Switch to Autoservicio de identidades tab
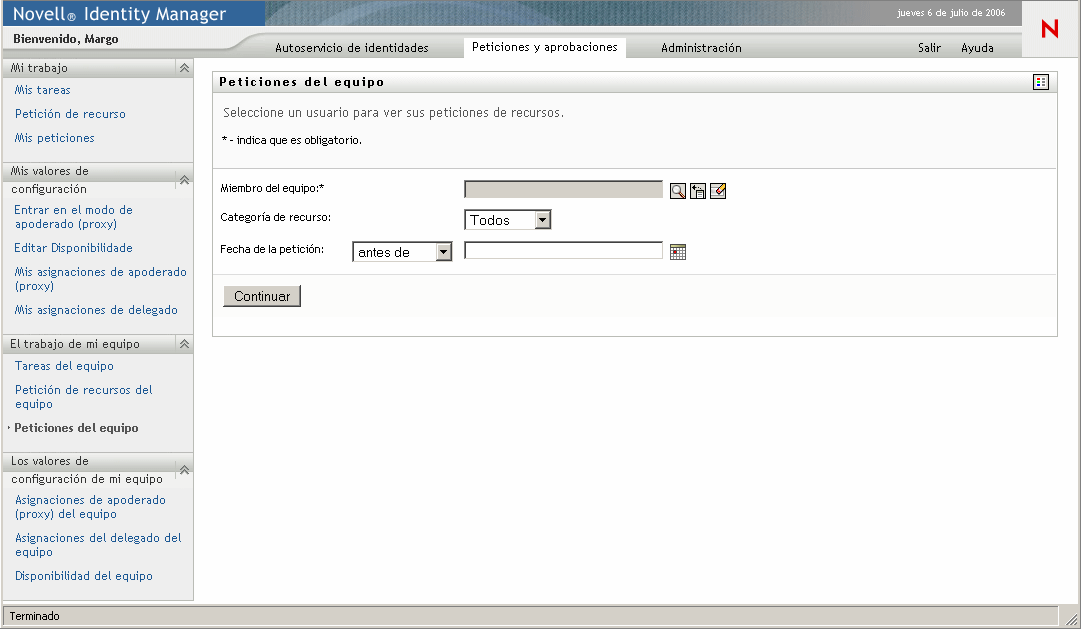 tap(352, 48)
